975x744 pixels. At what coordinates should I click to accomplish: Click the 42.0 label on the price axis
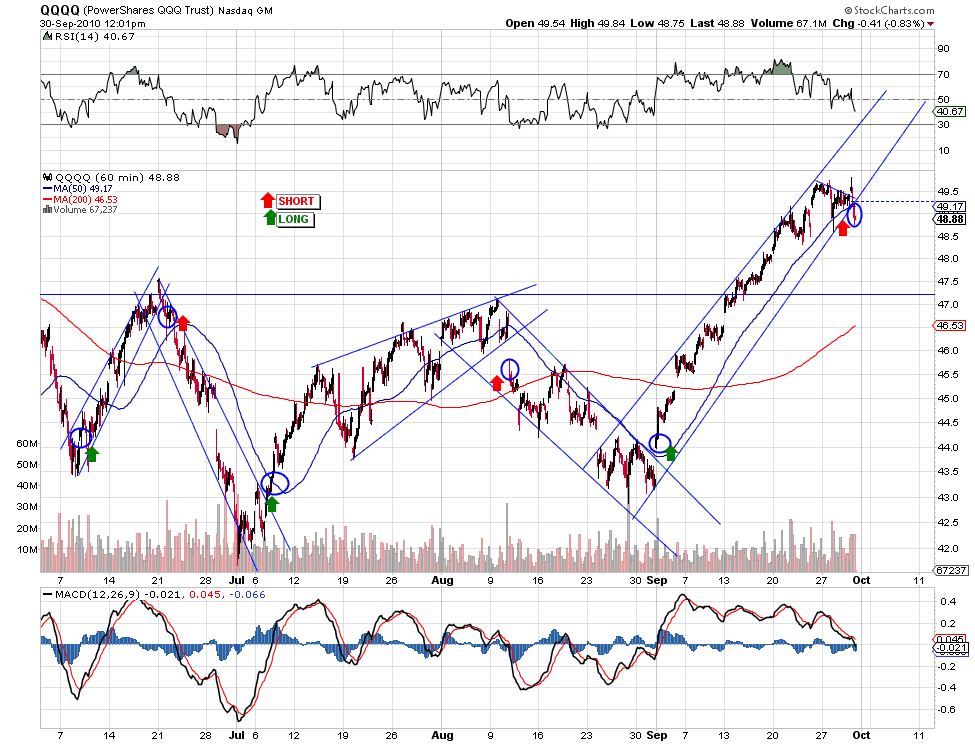point(948,549)
